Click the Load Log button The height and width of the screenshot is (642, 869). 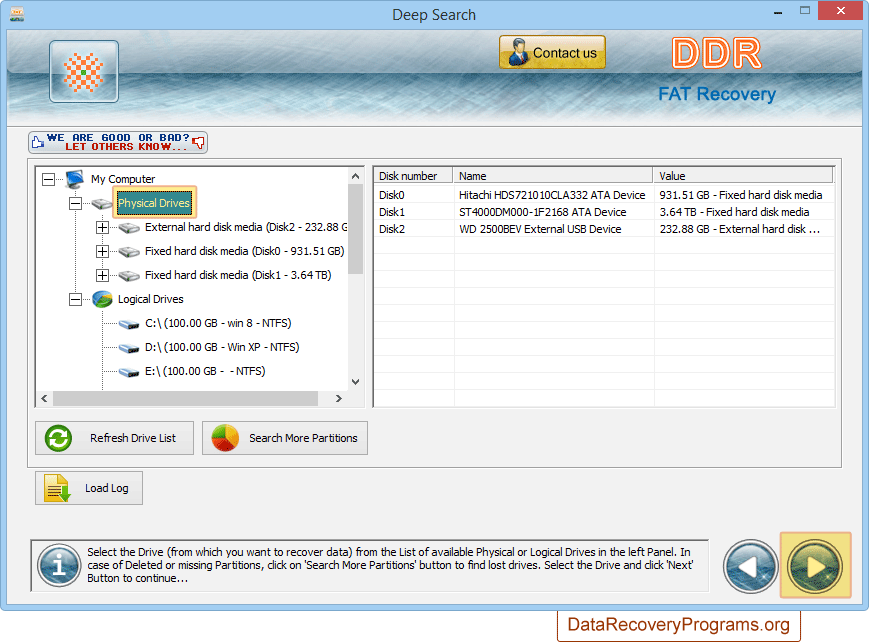(89, 488)
